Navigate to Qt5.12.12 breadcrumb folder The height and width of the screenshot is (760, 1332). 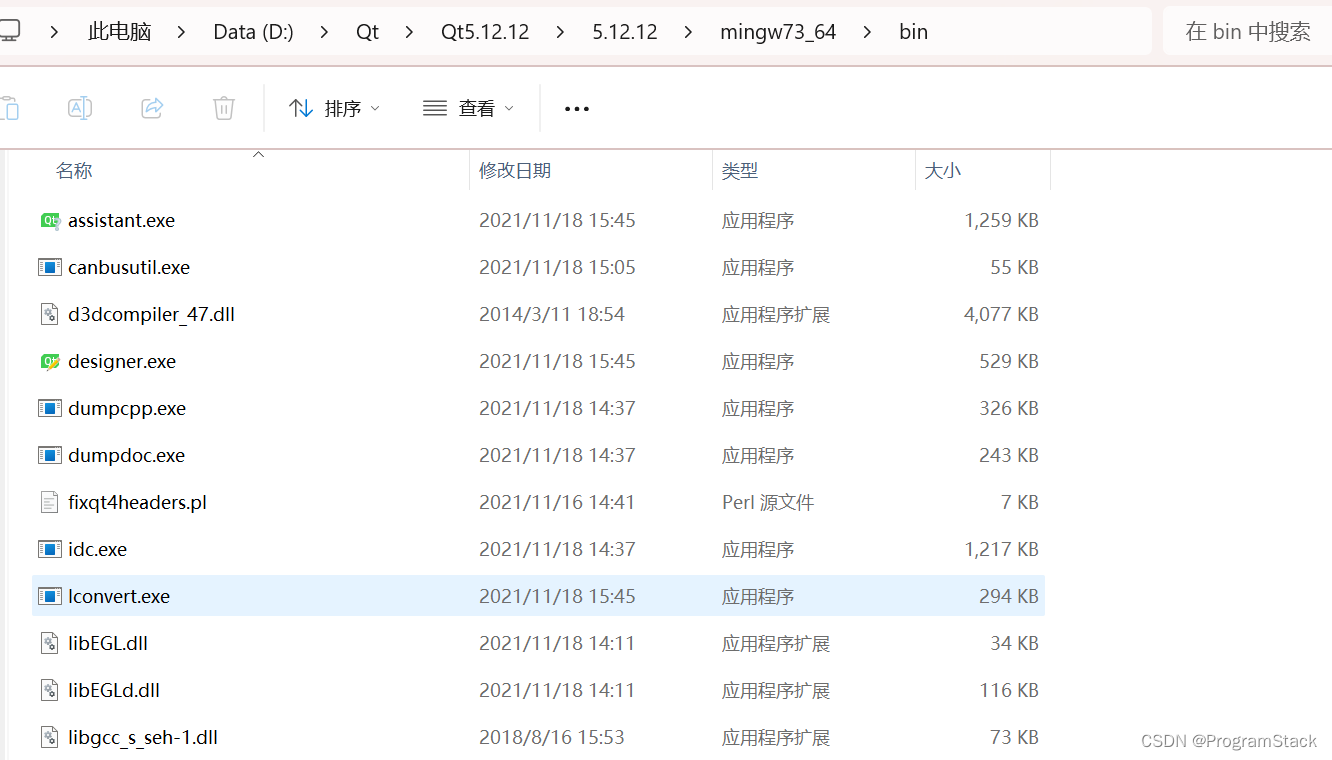tap(485, 32)
